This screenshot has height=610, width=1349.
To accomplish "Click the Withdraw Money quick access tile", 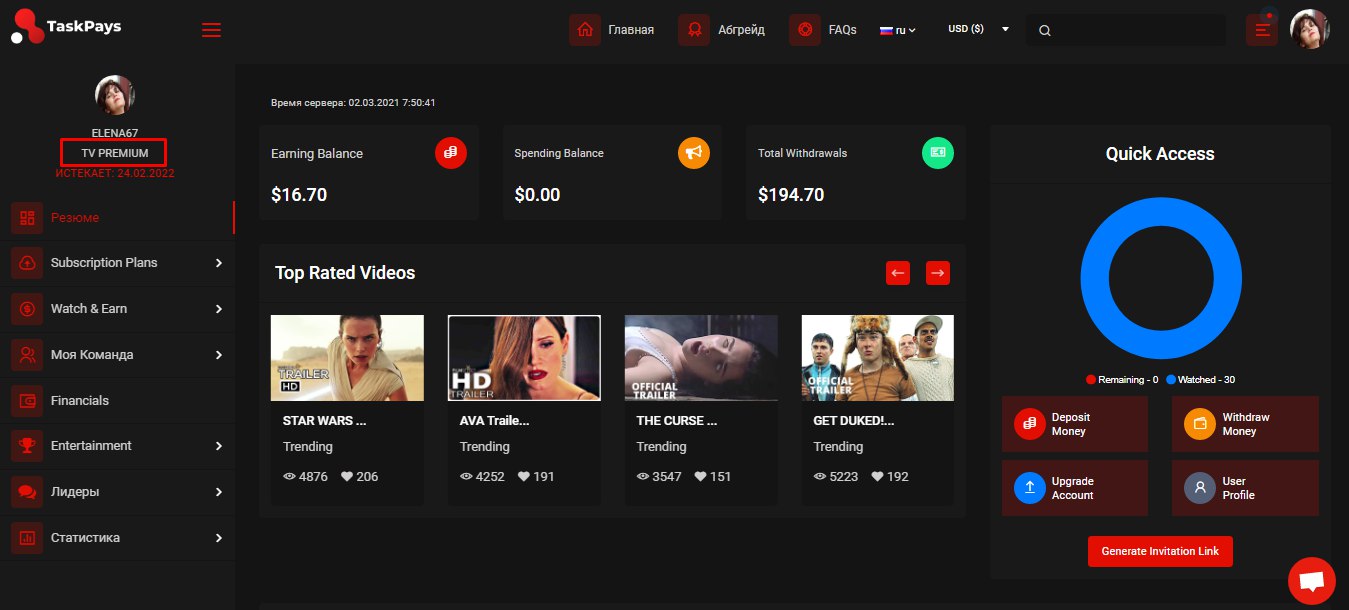I will pos(1245,424).
